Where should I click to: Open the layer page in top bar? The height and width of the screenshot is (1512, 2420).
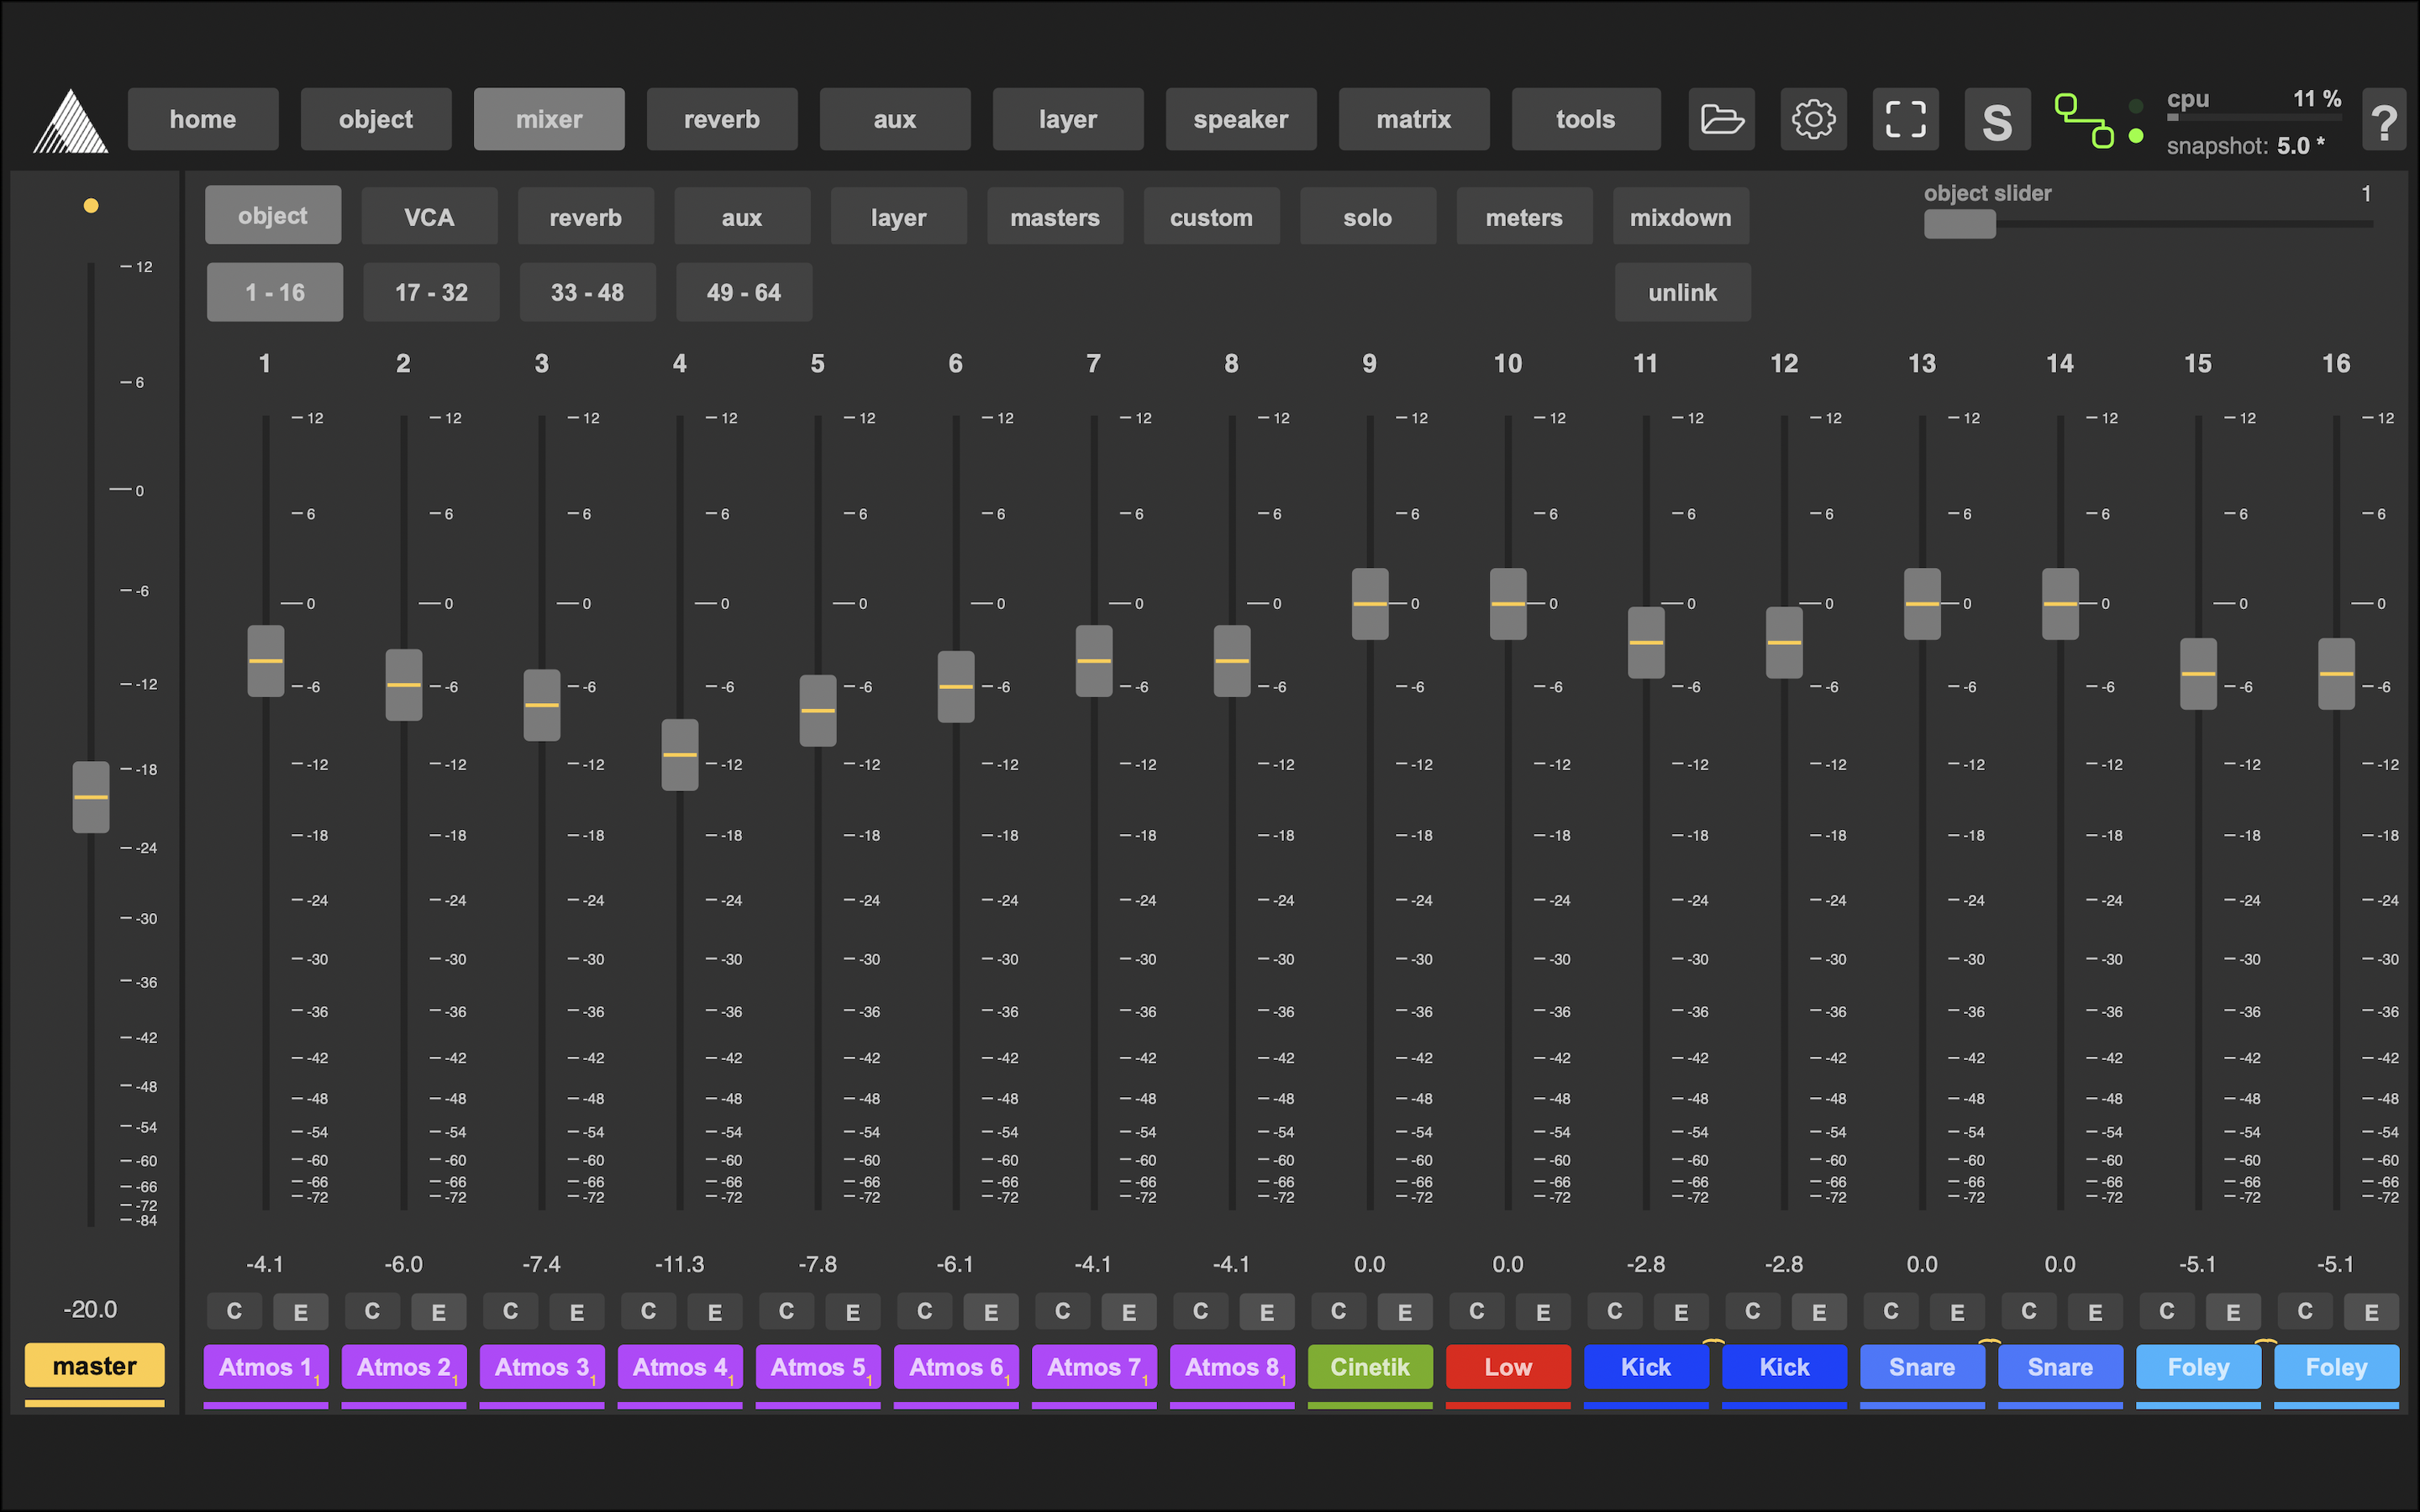tap(1068, 119)
